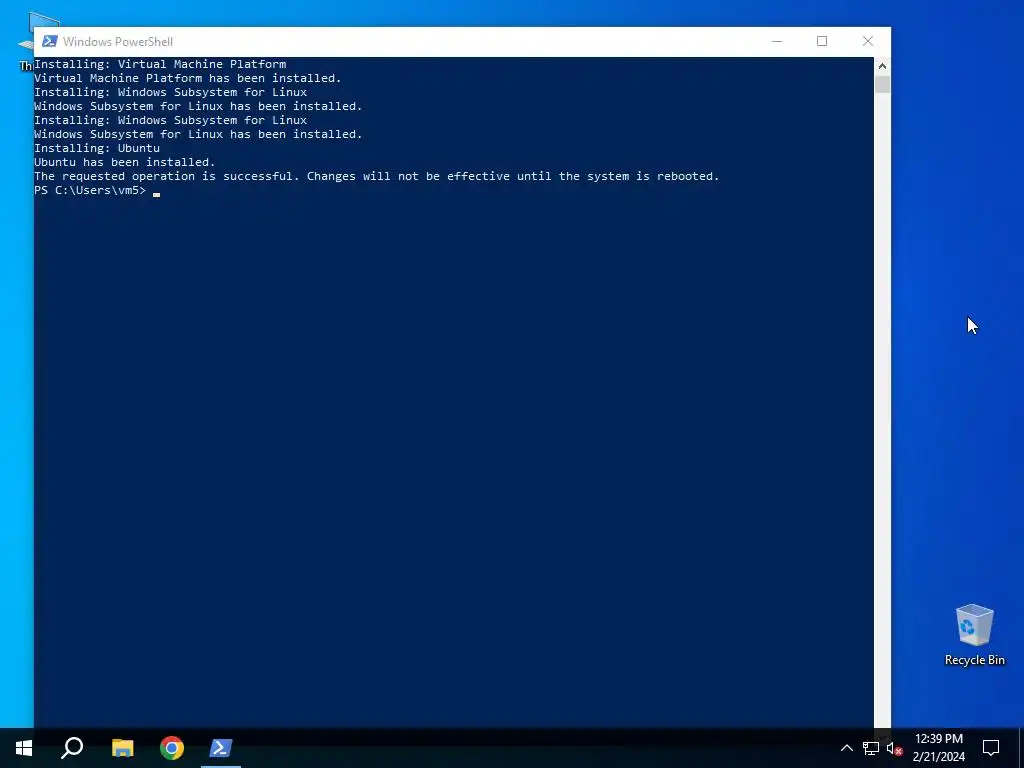Screen dimensions: 1024x768
Task: Open the network status tray icon
Action: point(871,748)
